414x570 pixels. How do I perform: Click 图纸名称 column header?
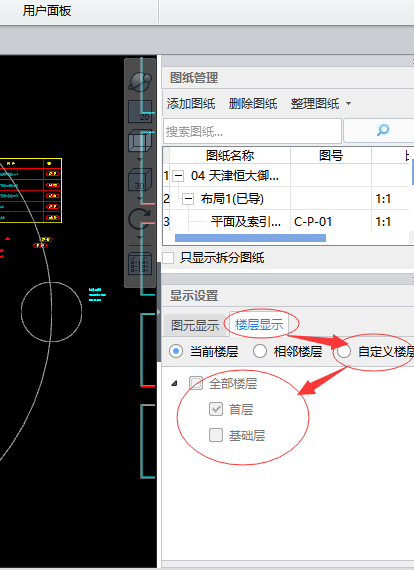pyautogui.click(x=230, y=156)
